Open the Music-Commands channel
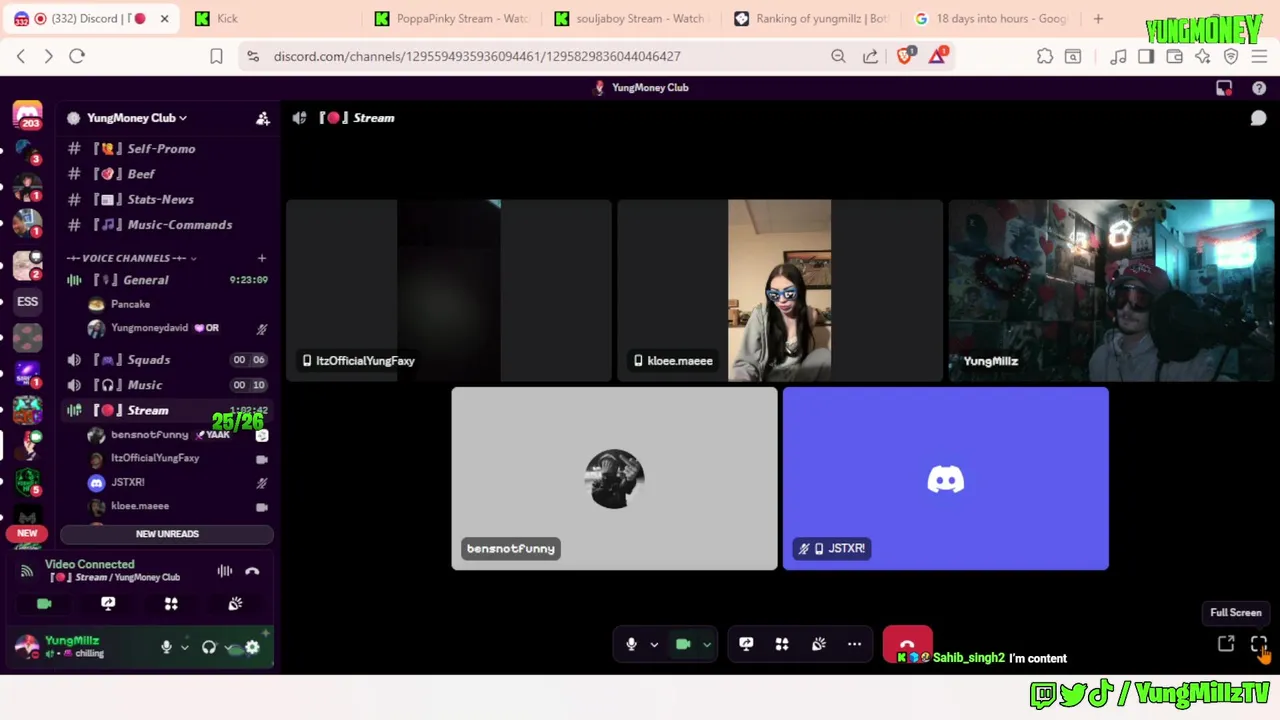1280x720 pixels. coord(166,225)
